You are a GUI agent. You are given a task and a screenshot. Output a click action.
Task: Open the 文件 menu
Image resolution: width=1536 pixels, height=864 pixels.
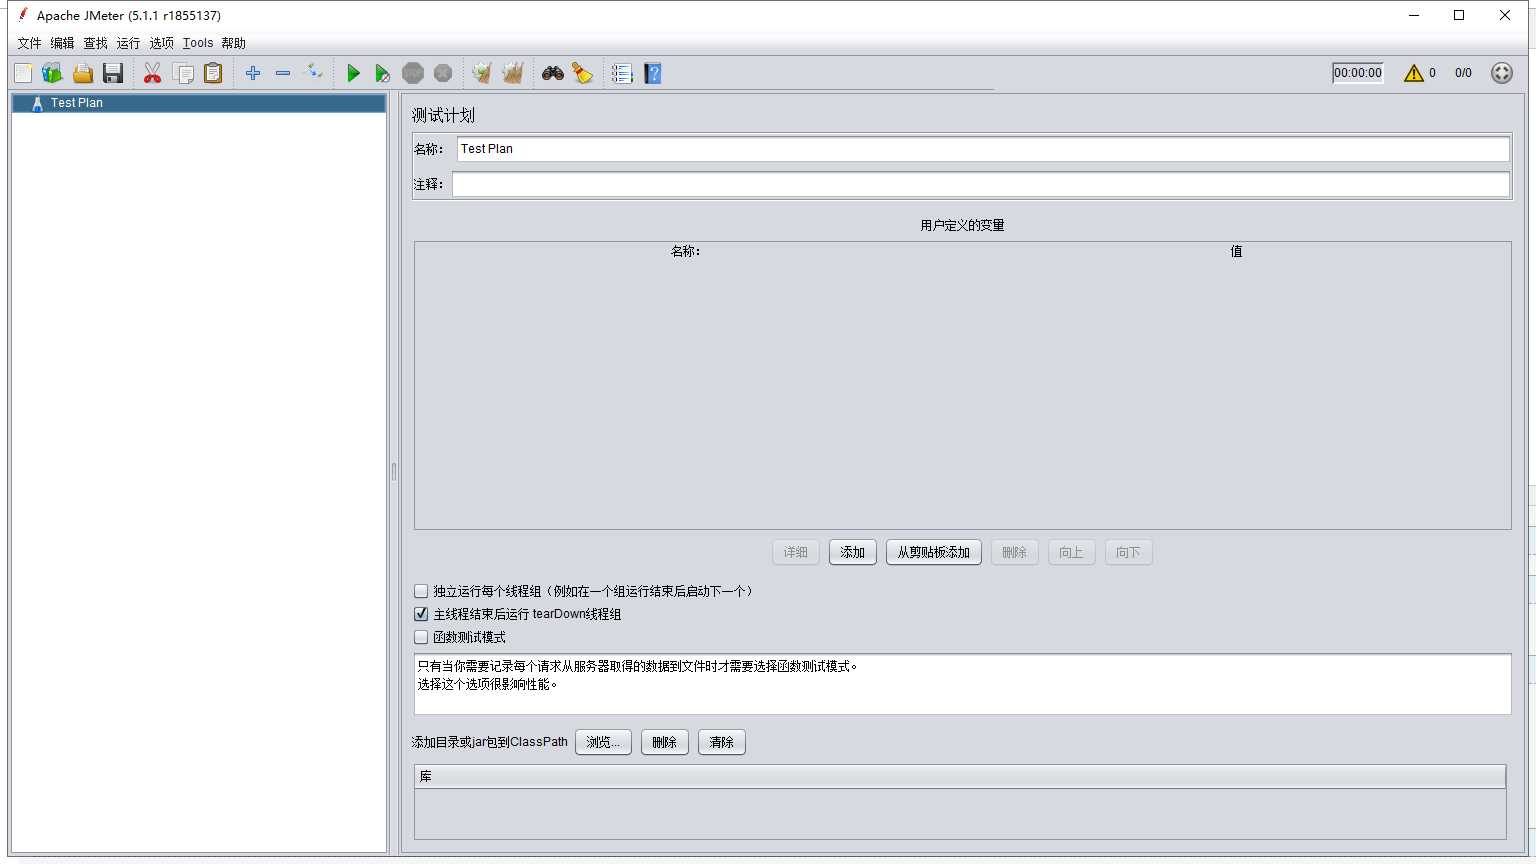tap(29, 43)
